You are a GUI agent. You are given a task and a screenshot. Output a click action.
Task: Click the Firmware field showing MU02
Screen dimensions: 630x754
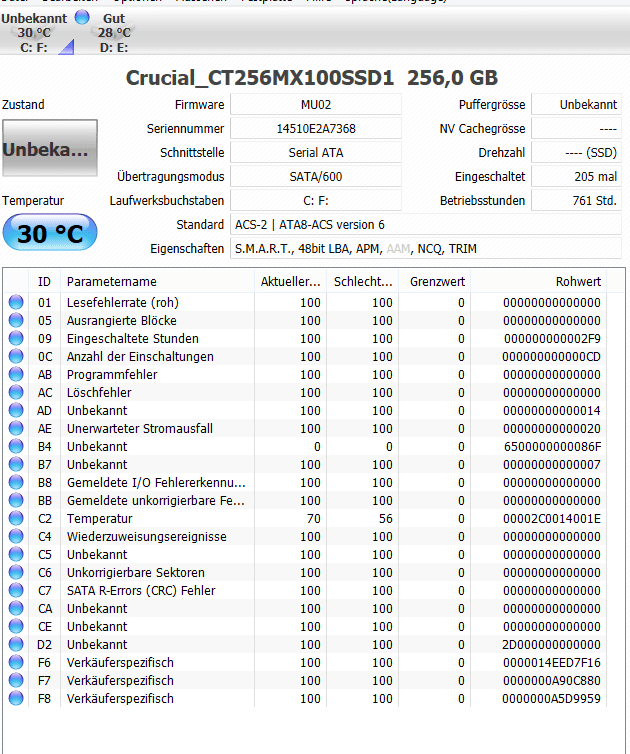(x=316, y=104)
